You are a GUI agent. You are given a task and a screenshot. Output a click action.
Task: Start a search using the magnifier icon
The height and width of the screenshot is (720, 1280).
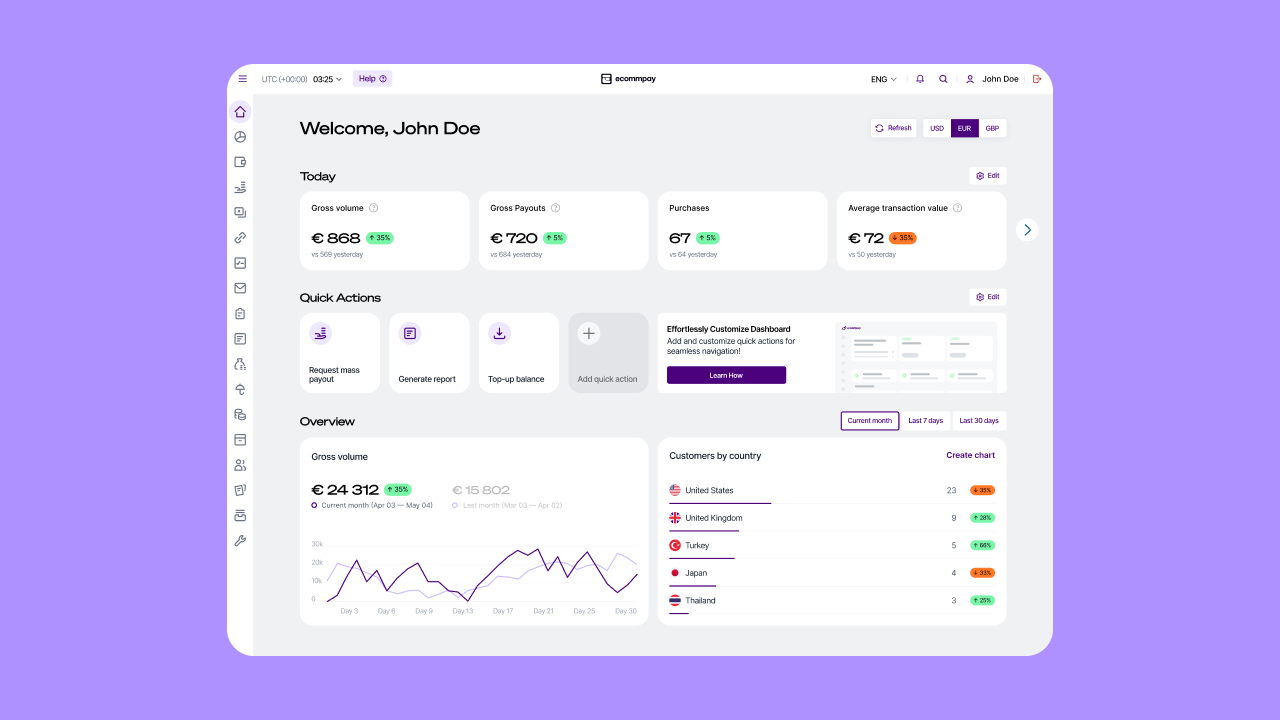943,78
